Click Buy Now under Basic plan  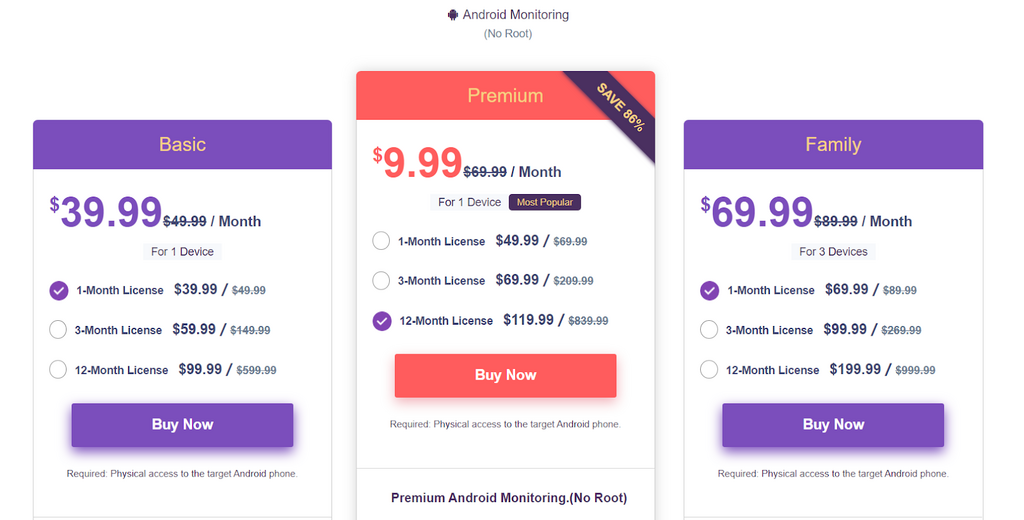point(182,425)
